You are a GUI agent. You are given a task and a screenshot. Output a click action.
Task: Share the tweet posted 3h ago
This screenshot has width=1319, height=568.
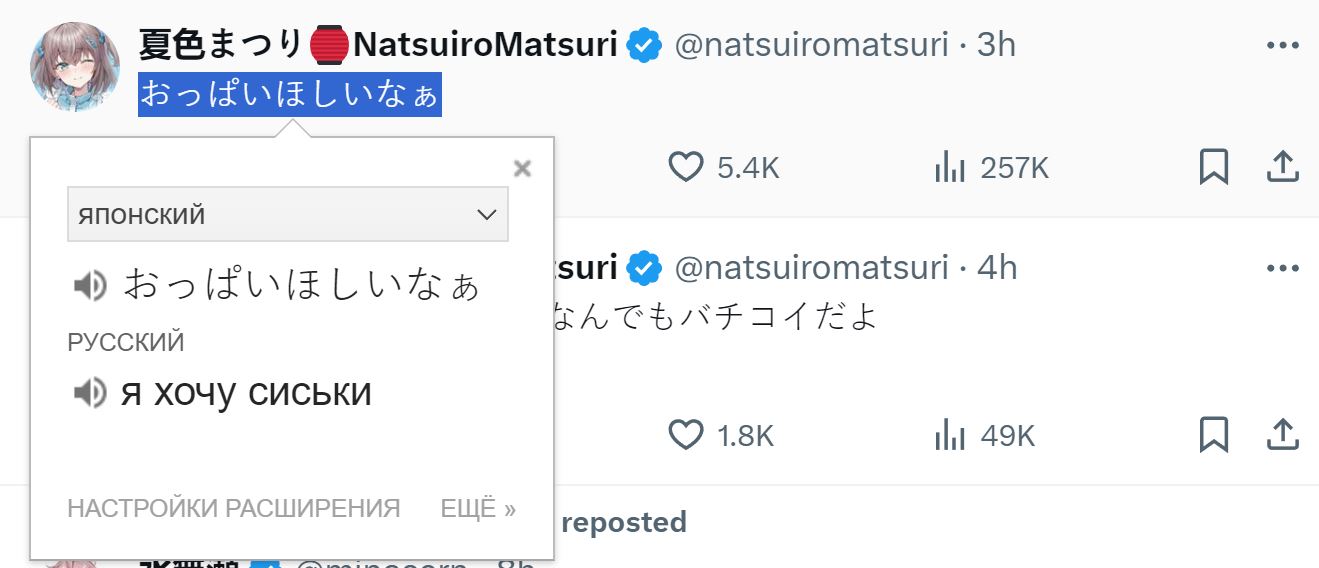(1282, 167)
